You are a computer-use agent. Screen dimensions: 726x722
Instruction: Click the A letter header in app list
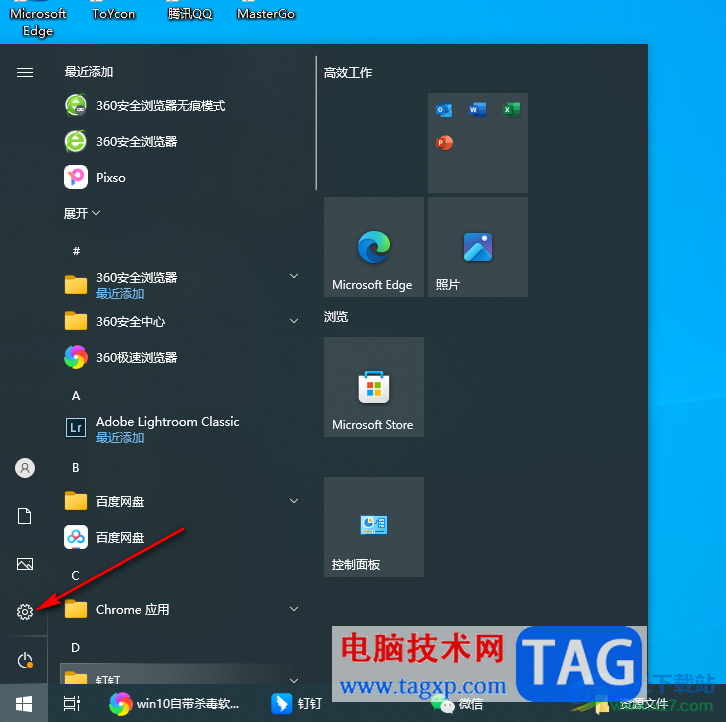[x=76, y=396]
